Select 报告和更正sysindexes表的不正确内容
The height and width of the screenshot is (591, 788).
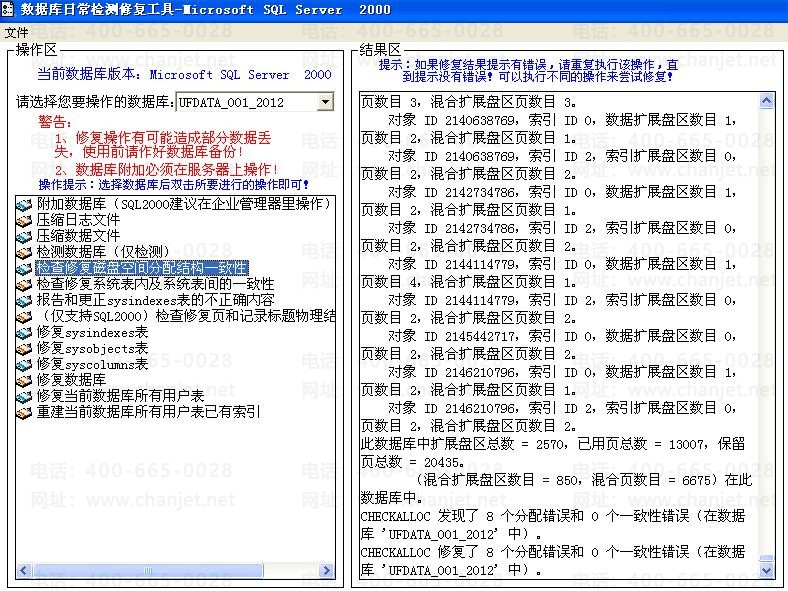coord(155,300)
